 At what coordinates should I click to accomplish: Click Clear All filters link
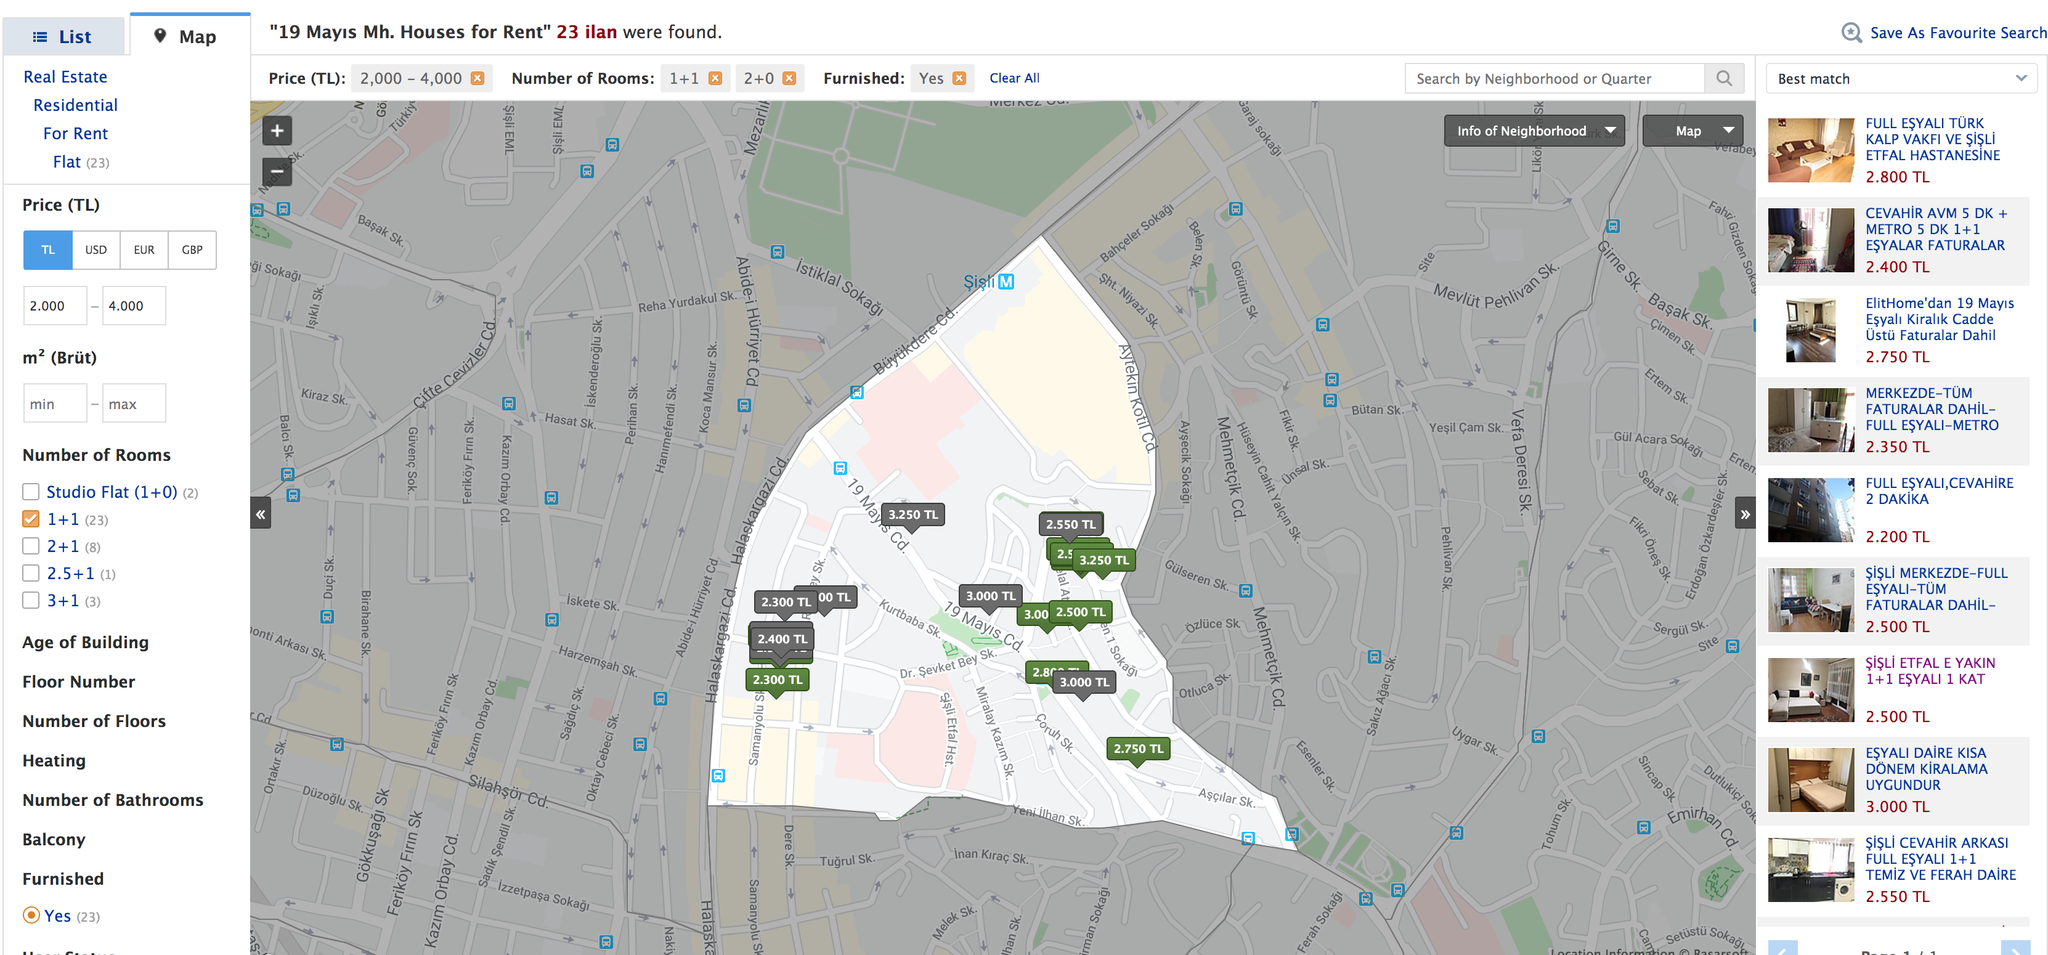point(1014,78)
